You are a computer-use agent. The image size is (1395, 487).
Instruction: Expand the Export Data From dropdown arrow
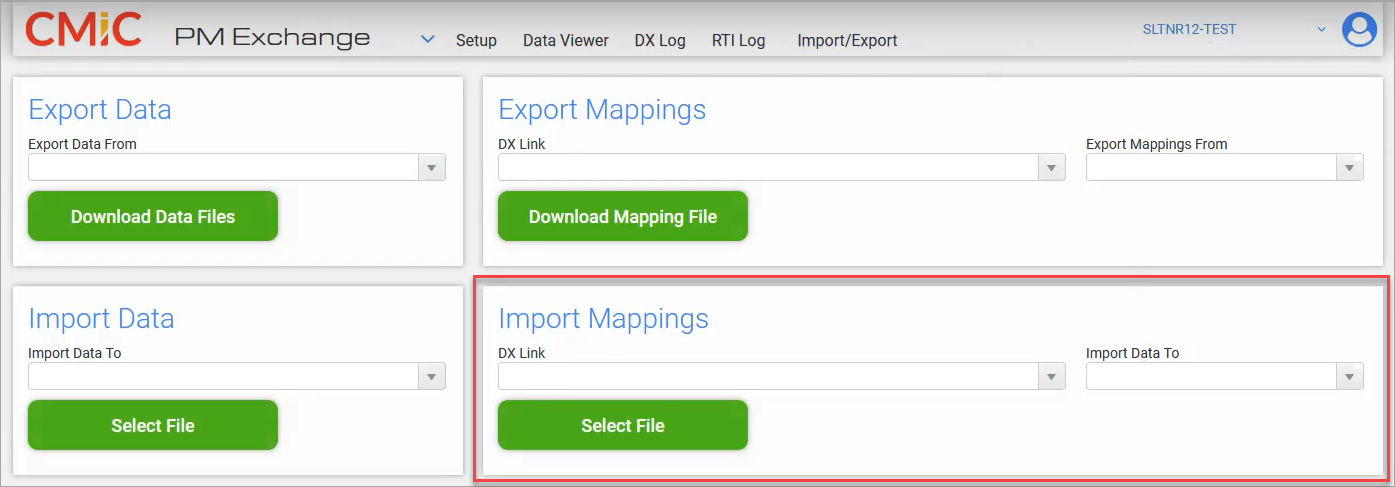point(431,168)
